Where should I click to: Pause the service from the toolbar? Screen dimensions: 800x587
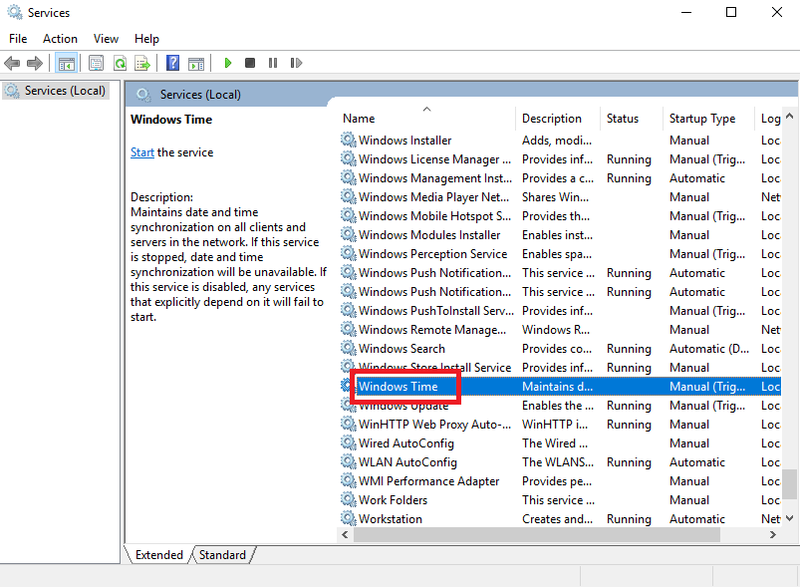(x=273, y=63)
